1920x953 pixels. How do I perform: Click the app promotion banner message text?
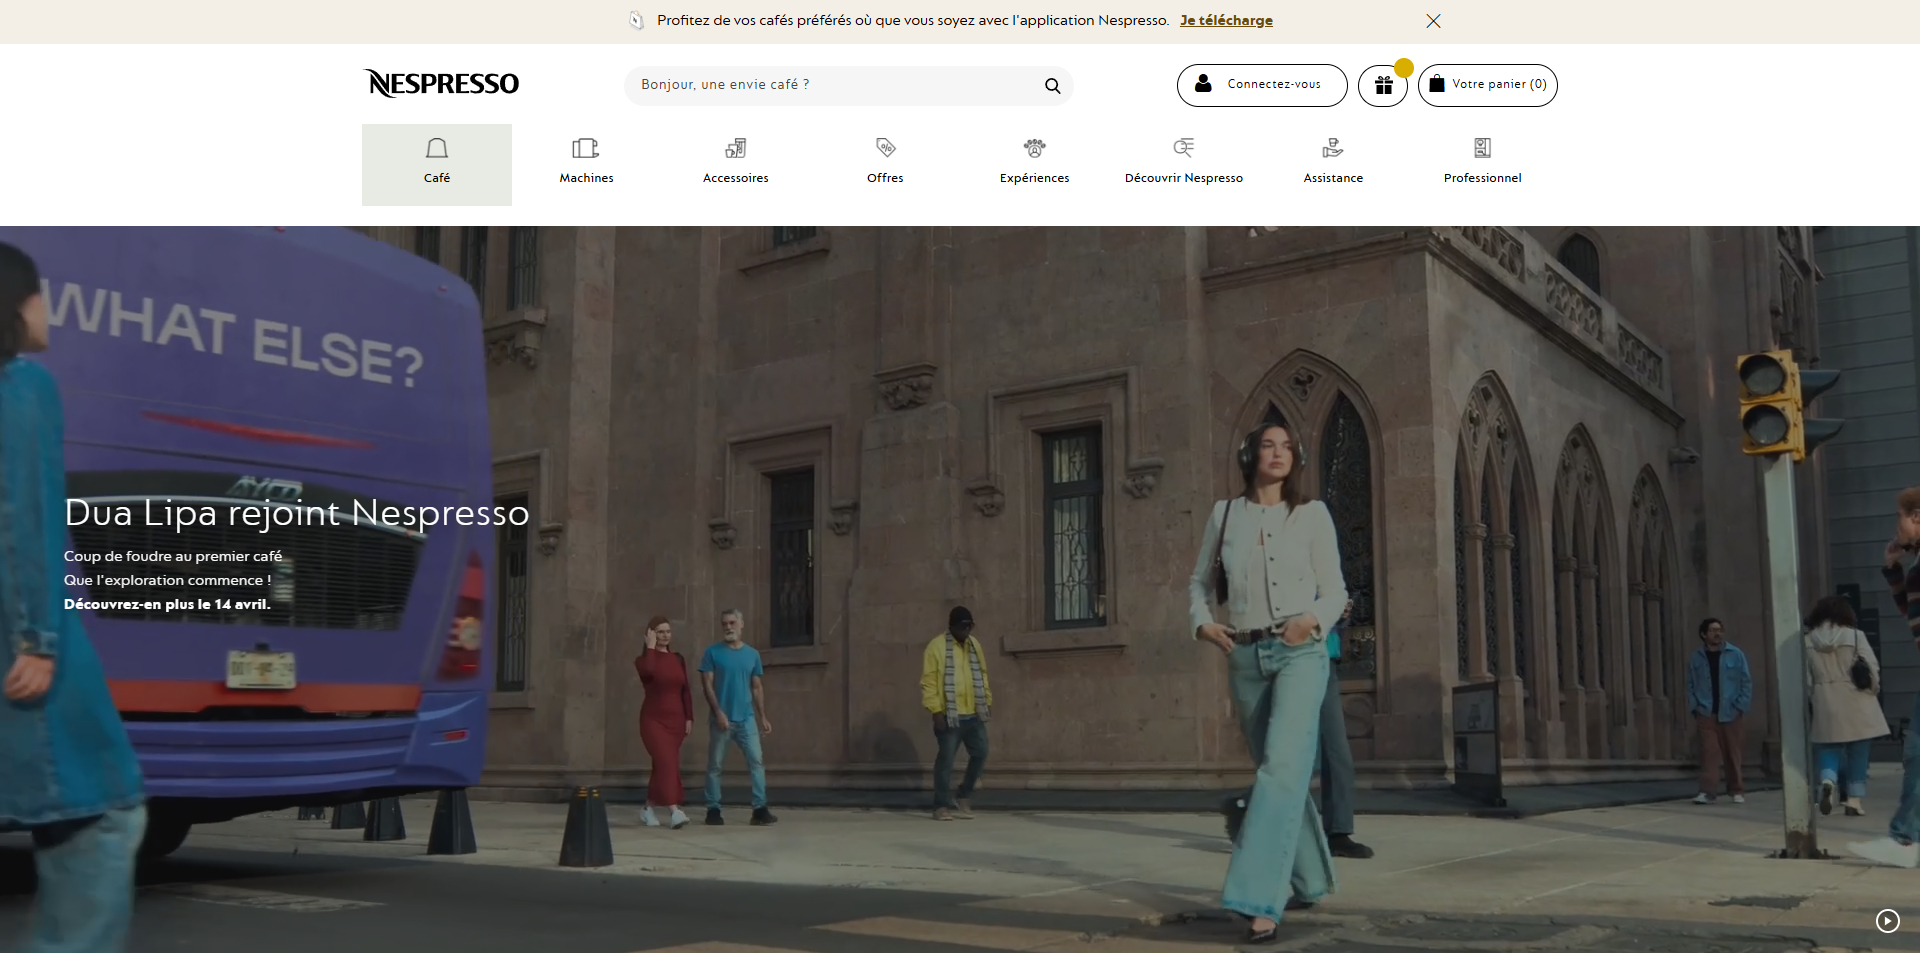point(913,20)
